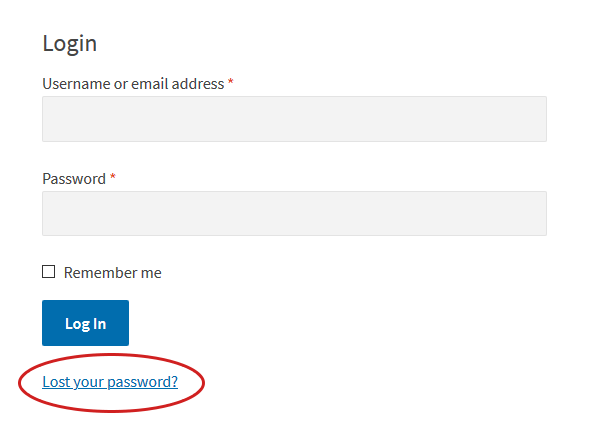Place cursor in the second gray text box
Image resolution: width=600 pixels, height=440 pixels.
[x=294, y=213]
